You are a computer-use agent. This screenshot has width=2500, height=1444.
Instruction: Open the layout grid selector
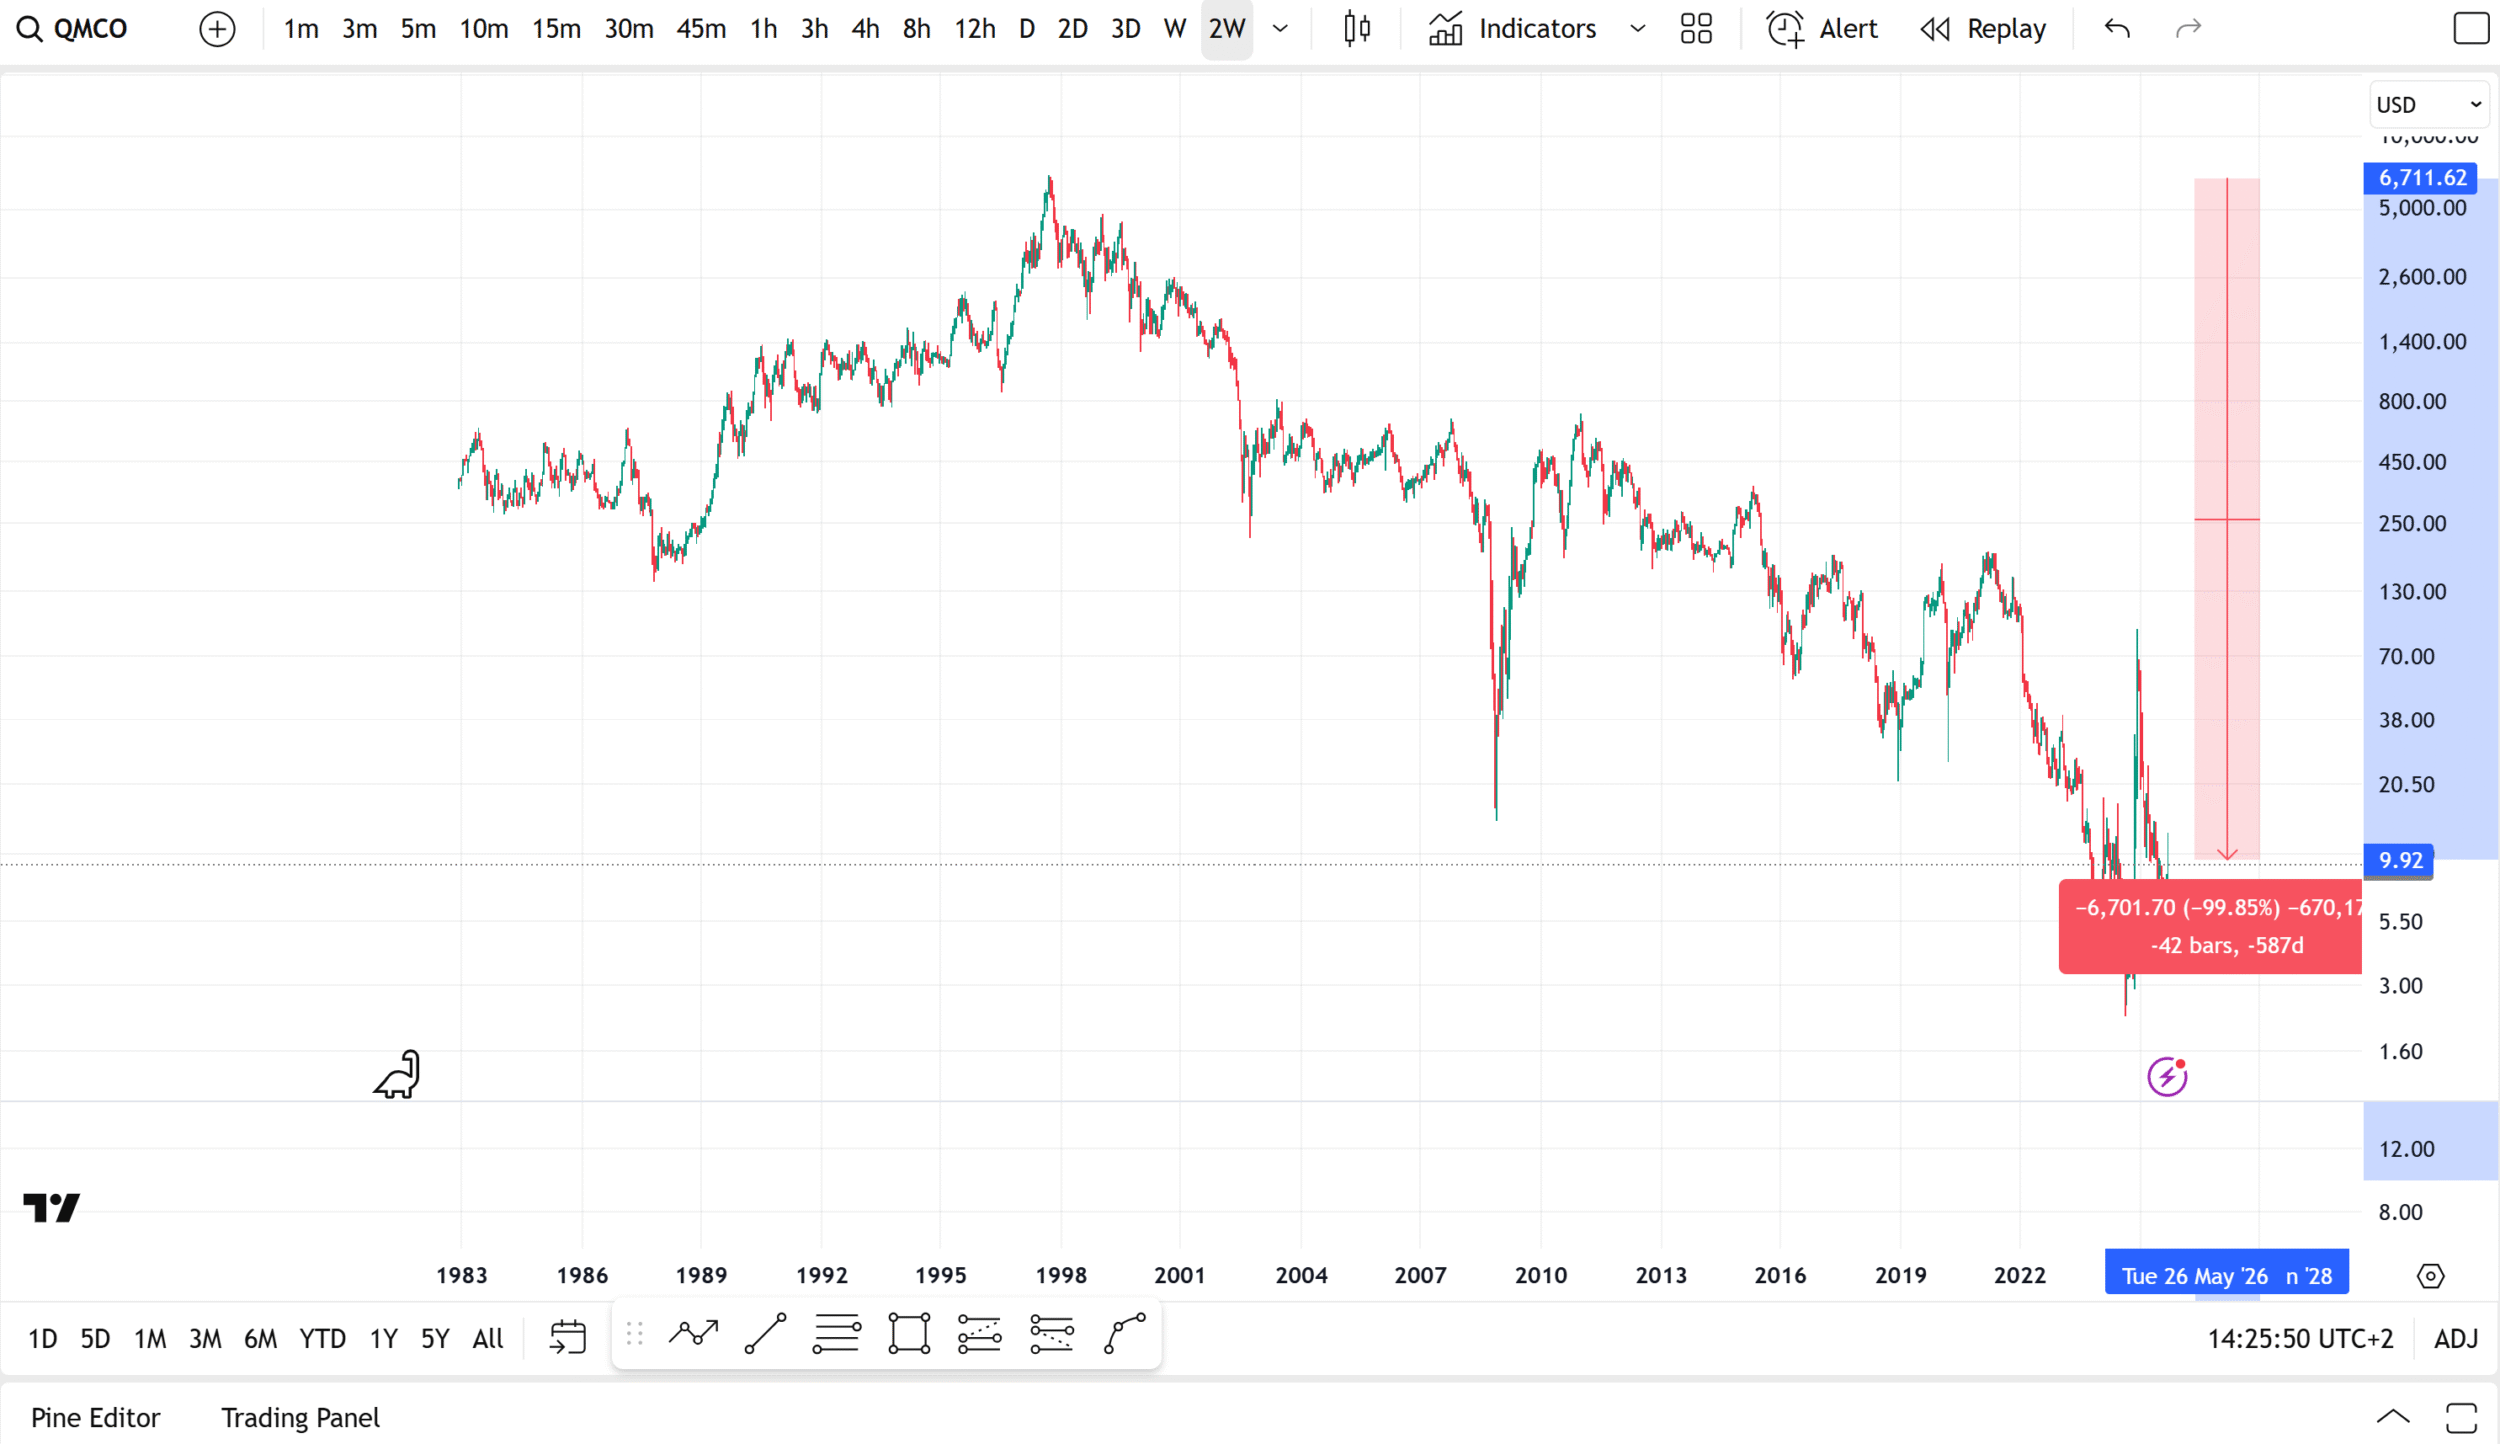[x=1696, y=29]
